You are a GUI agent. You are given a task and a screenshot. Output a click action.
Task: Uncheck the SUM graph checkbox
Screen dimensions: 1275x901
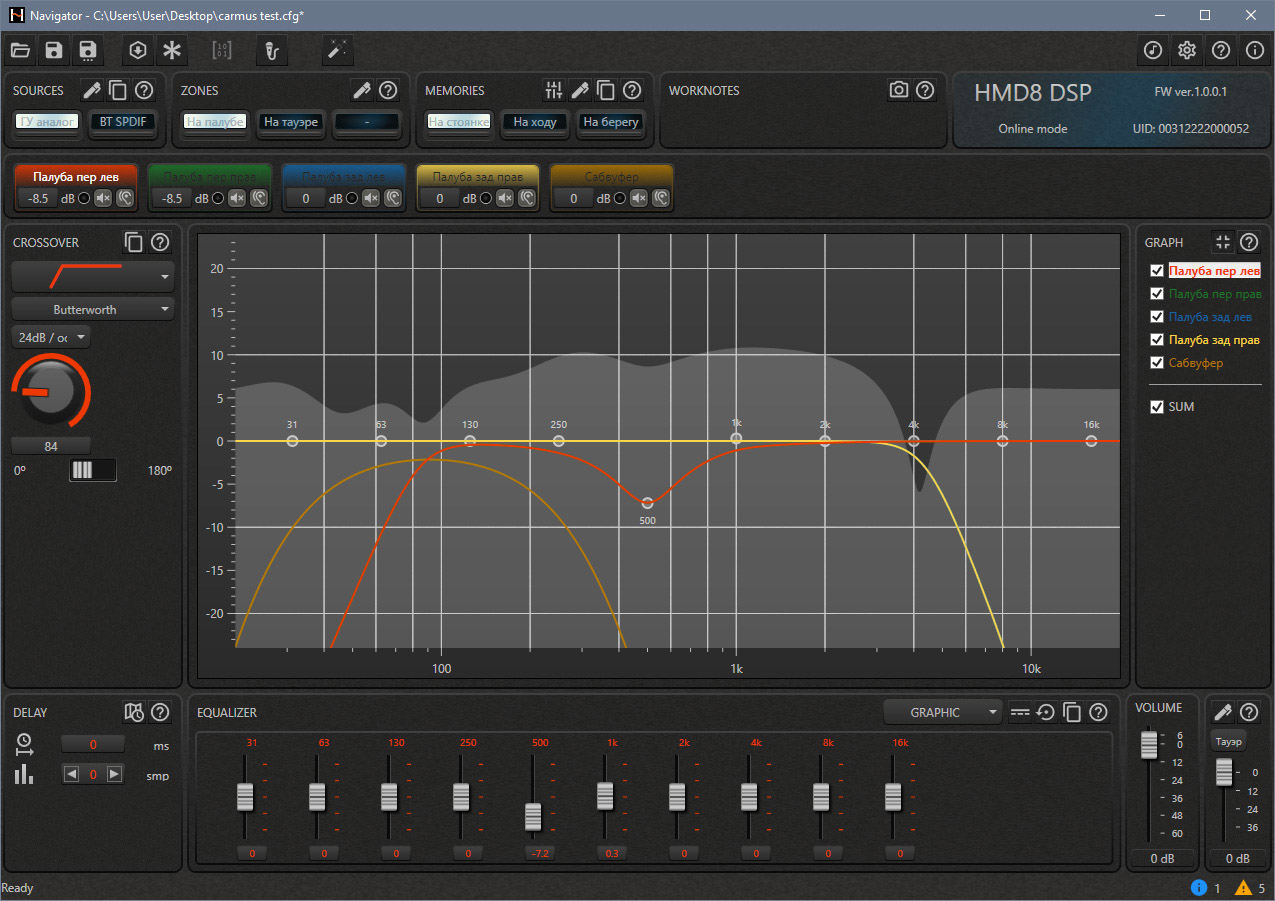1157,407
